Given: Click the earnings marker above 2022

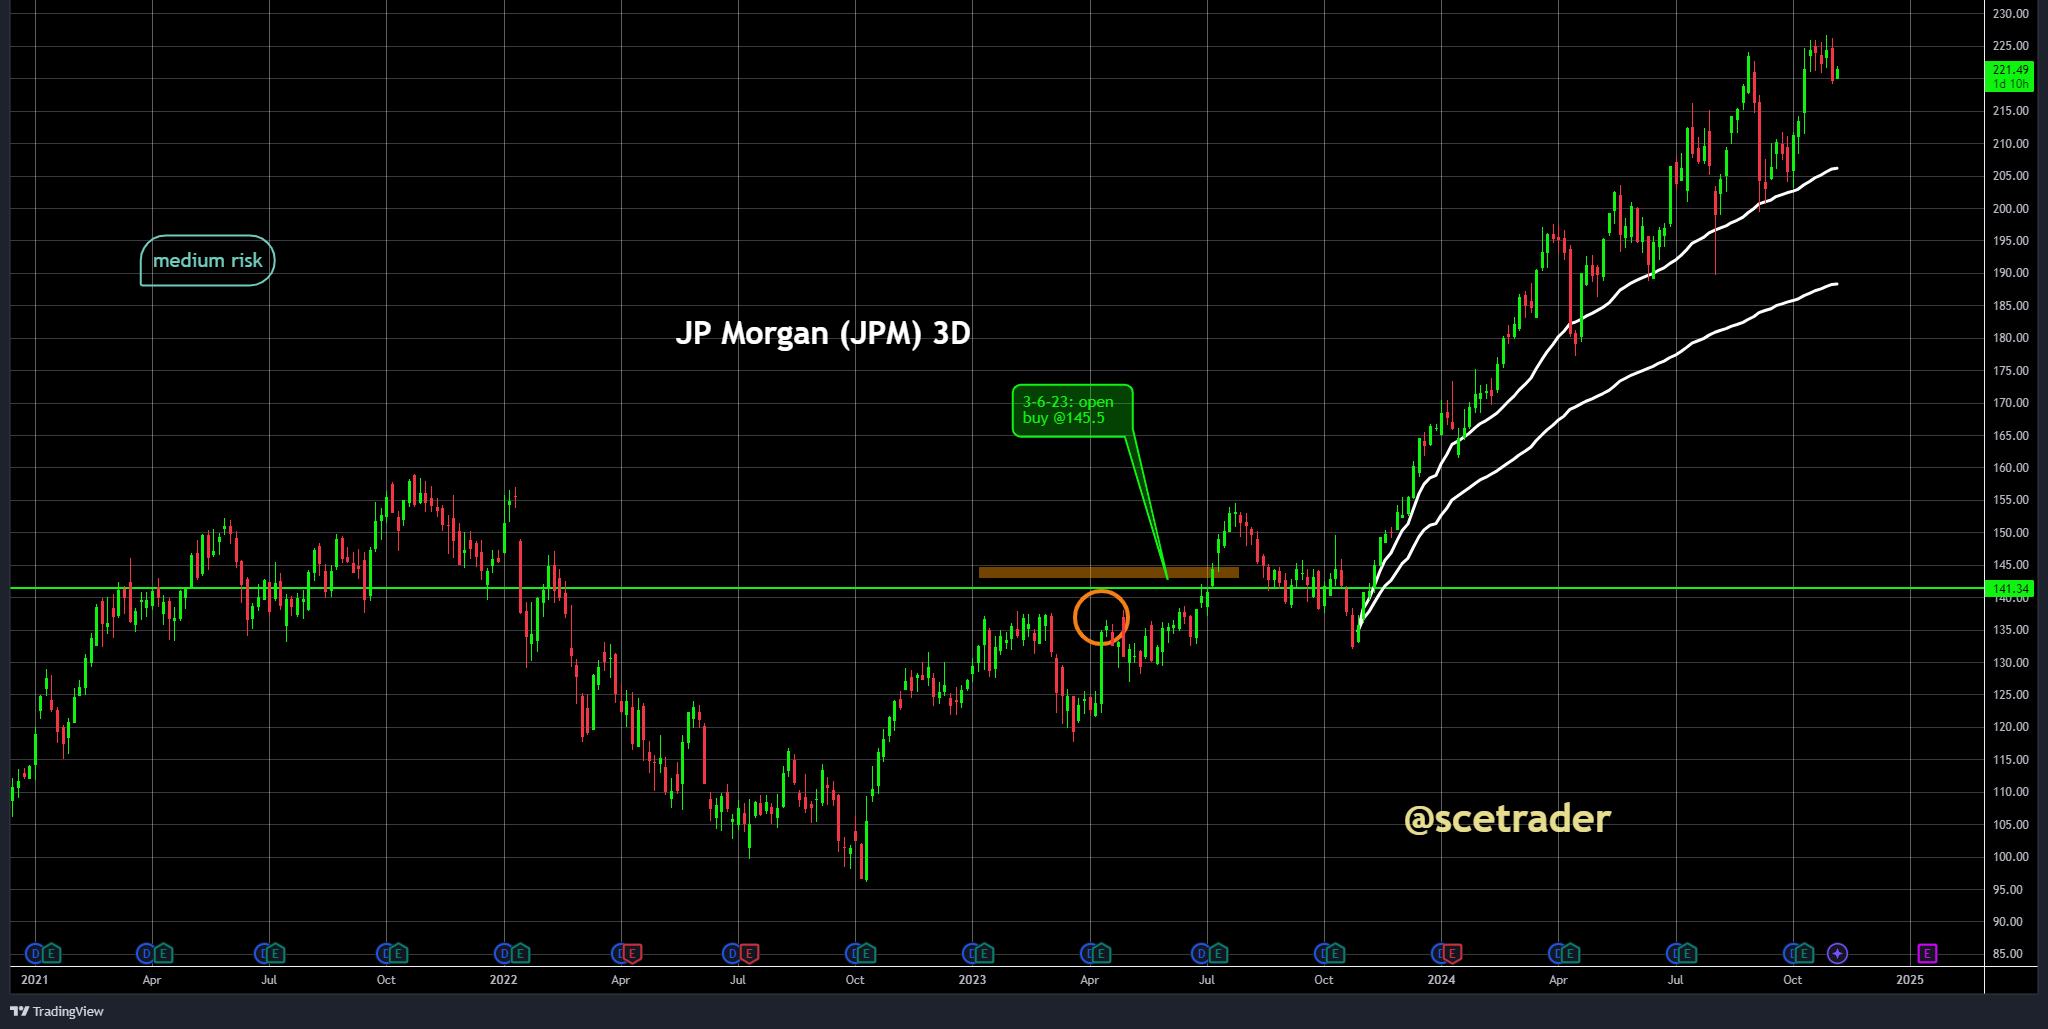Looking at the screenshot, I should pos(520,954).
